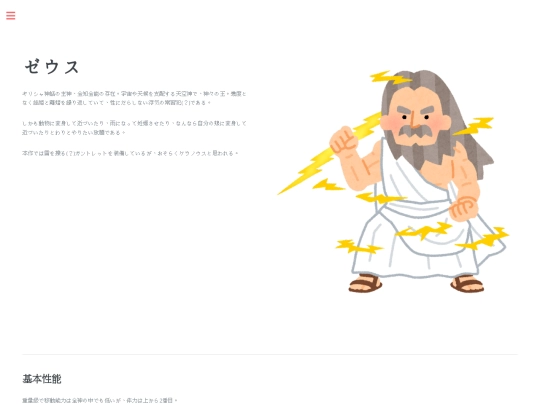The image size is (540, 405).
Task: Click the lightning spark right of Zeus's head
Action: (474, 126)
